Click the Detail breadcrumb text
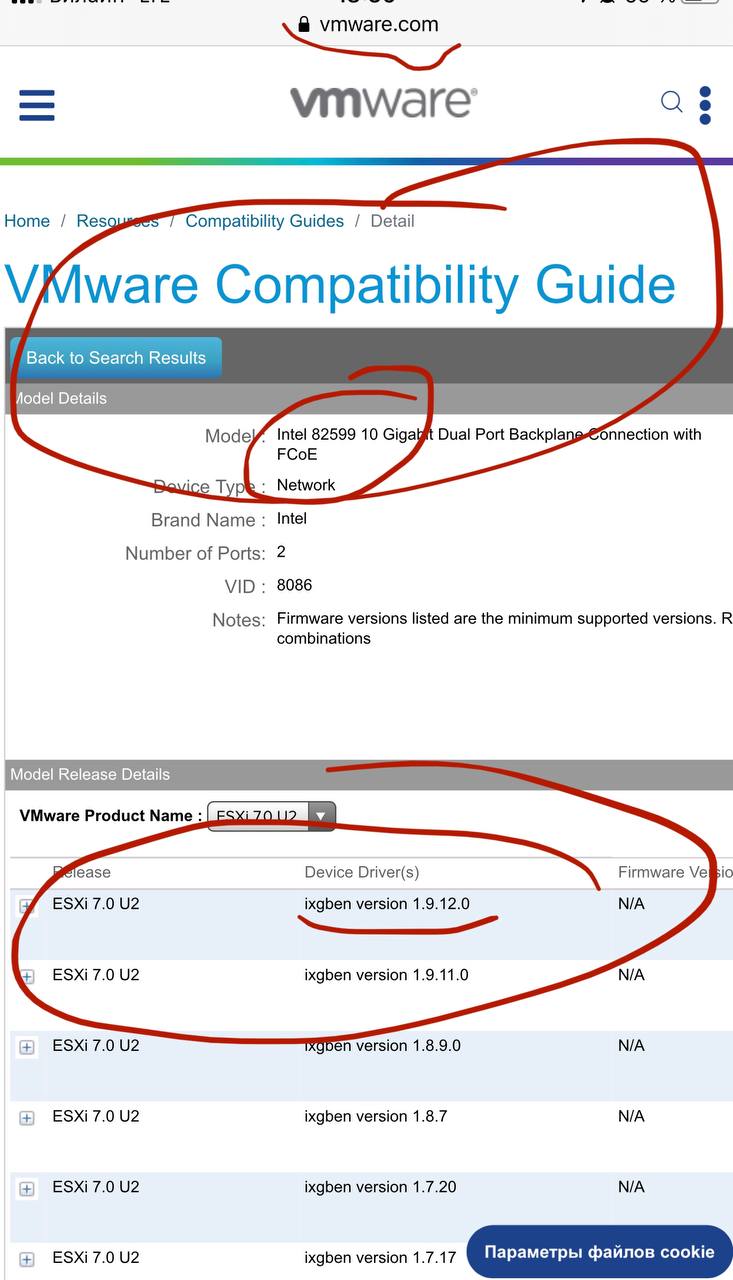 (392, 221)
